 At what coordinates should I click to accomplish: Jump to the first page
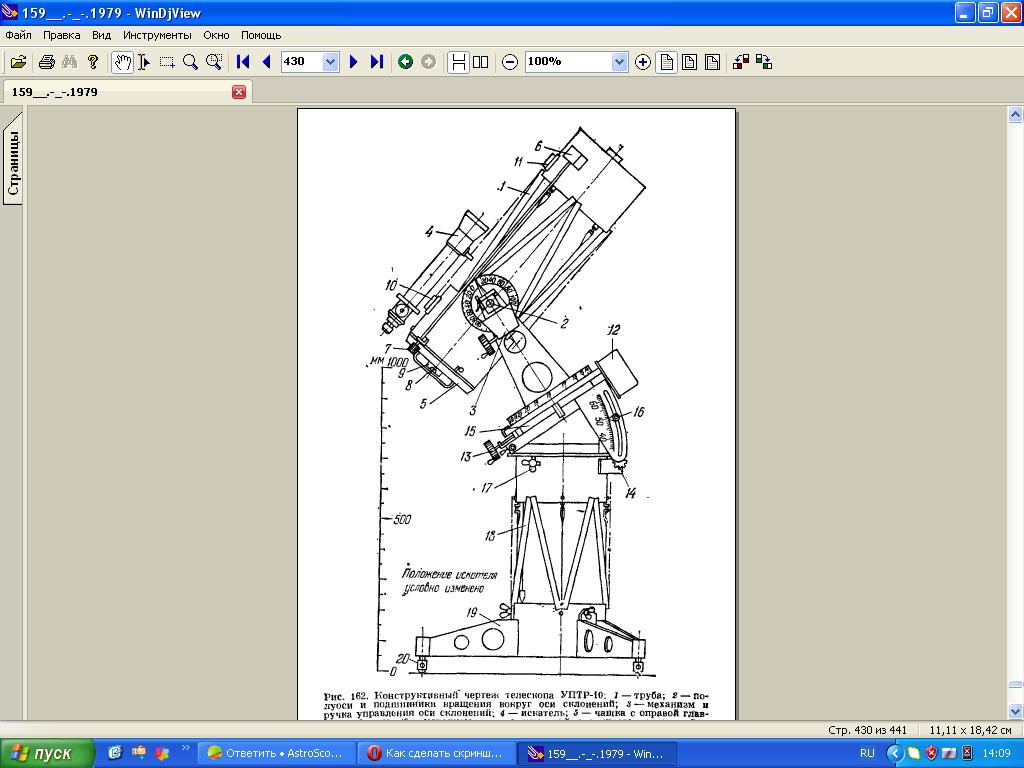(243, 62)
